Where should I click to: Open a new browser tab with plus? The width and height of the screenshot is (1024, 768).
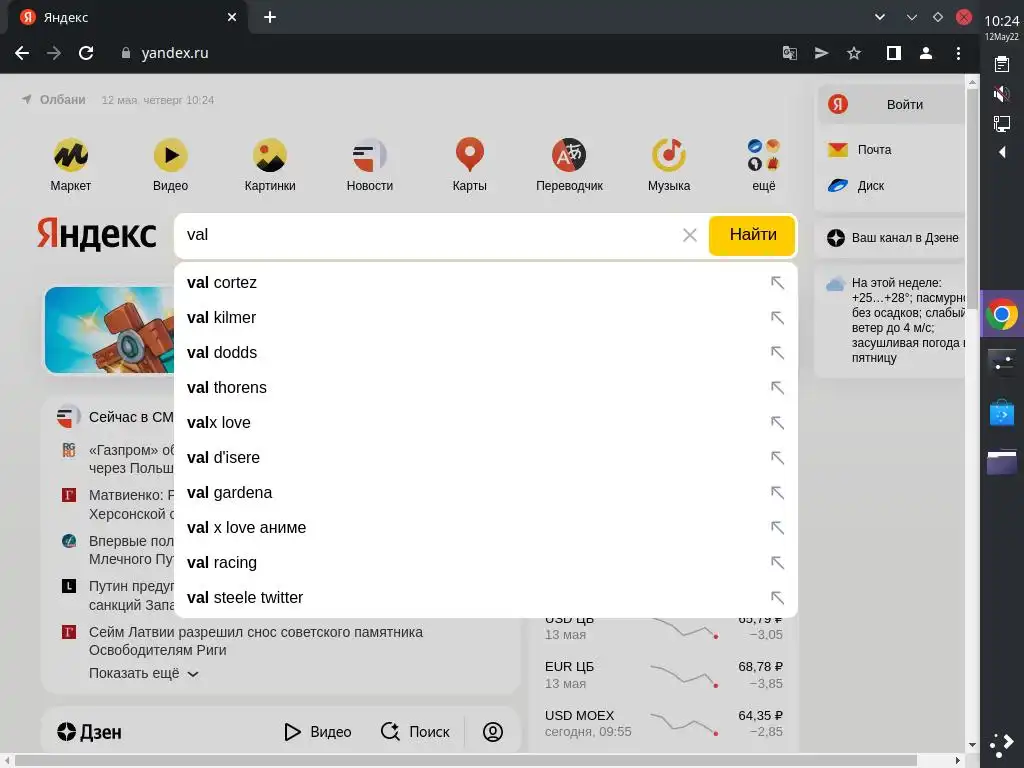tap(270, 18)
